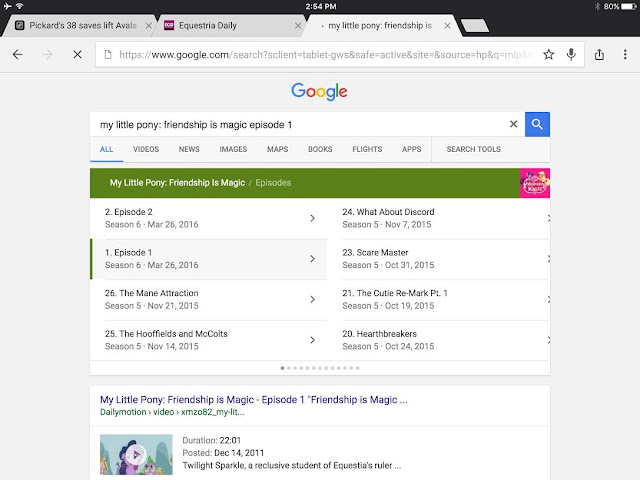Open '23. Scare Master' episode
This screenshot has height=480, width=640.
pyautogui.click(x=445, y=259)
